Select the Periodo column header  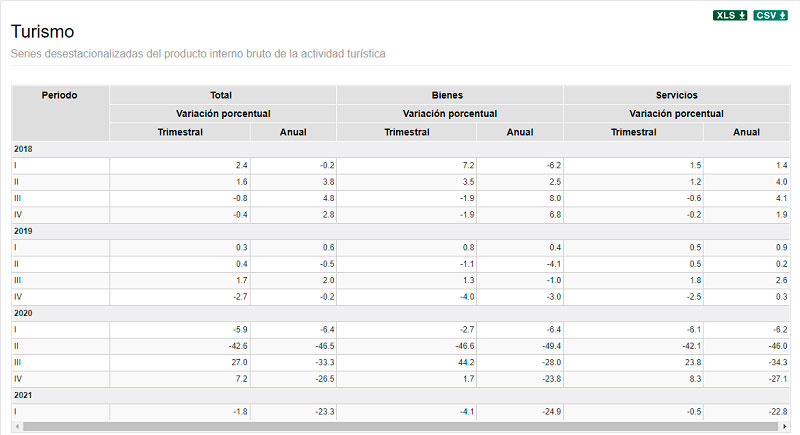tap(60, 95)
